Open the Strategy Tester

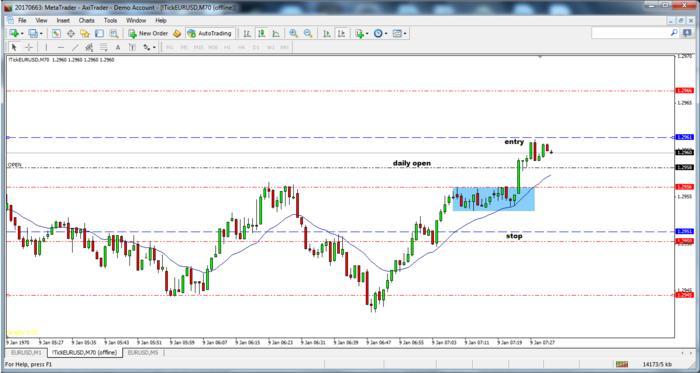click(114, 33)
